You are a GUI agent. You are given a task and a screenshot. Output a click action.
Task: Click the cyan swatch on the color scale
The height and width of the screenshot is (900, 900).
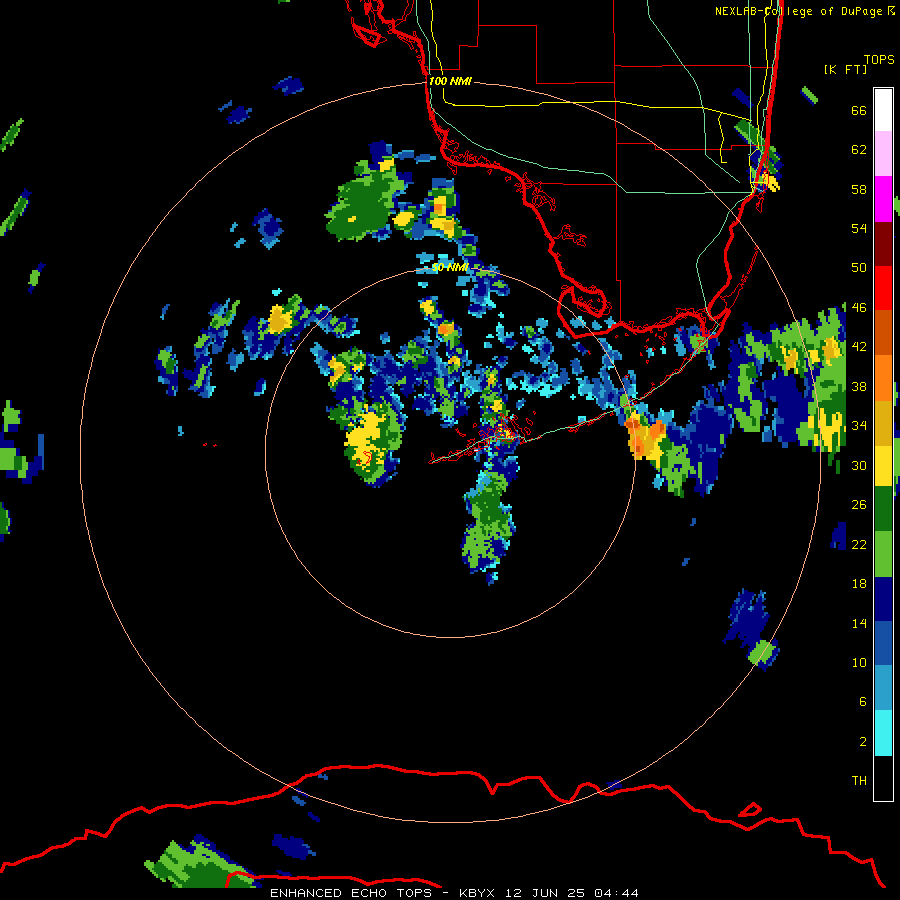(x=883, y=733)
